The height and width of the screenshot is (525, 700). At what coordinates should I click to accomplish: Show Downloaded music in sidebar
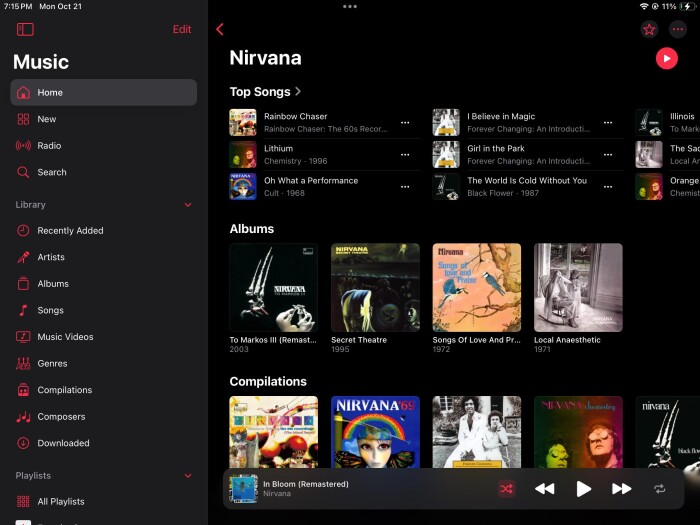click(63, 443)
